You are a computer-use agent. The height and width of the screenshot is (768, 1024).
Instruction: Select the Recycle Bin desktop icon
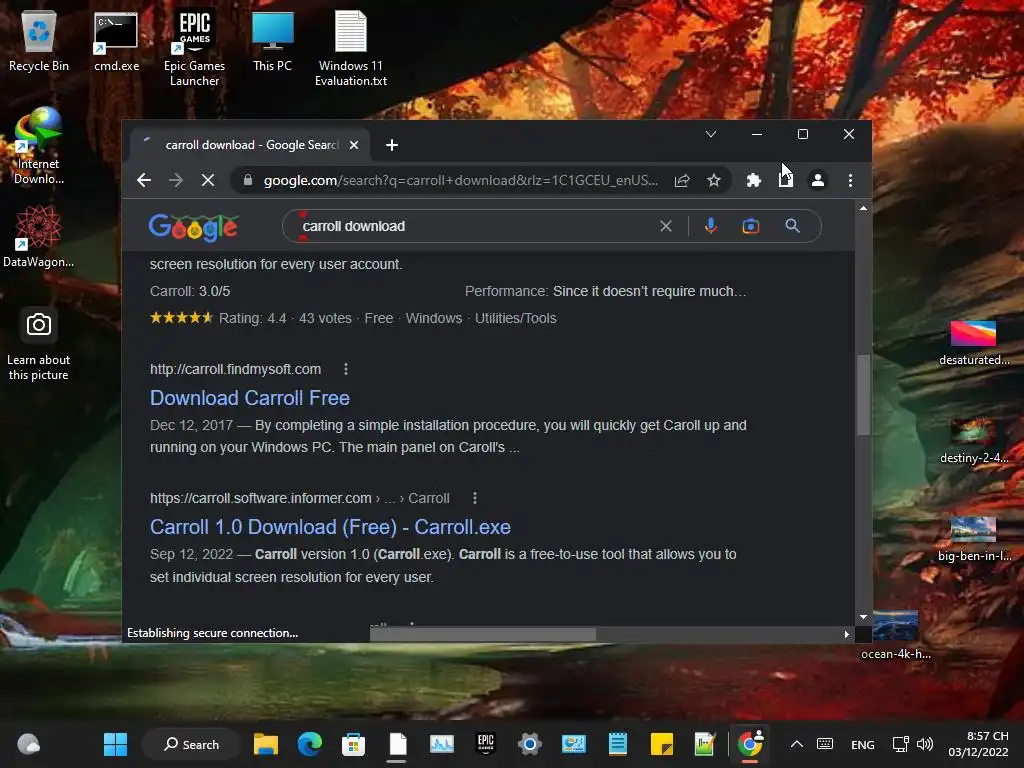click(39, 41)
